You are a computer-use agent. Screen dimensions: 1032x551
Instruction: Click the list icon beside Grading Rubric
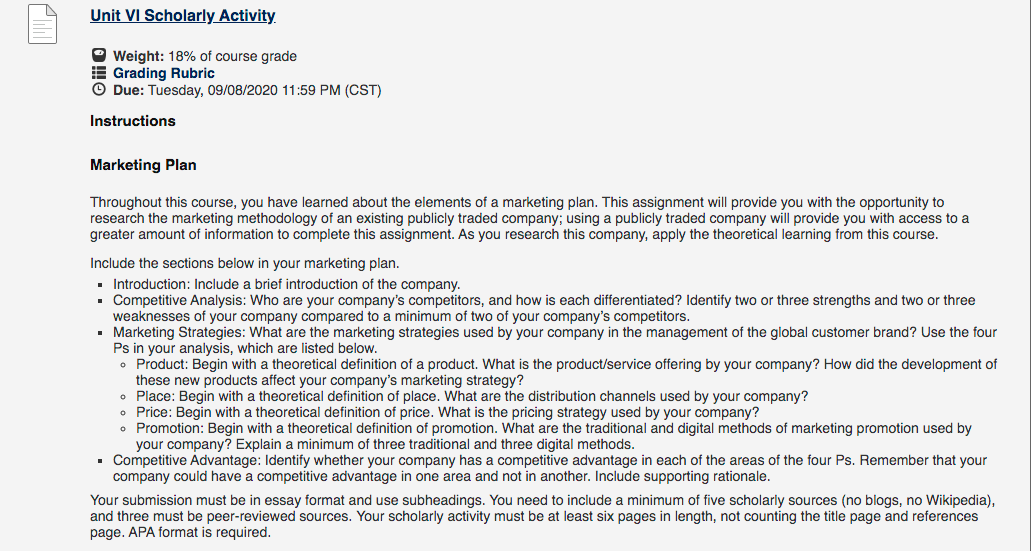99,72
